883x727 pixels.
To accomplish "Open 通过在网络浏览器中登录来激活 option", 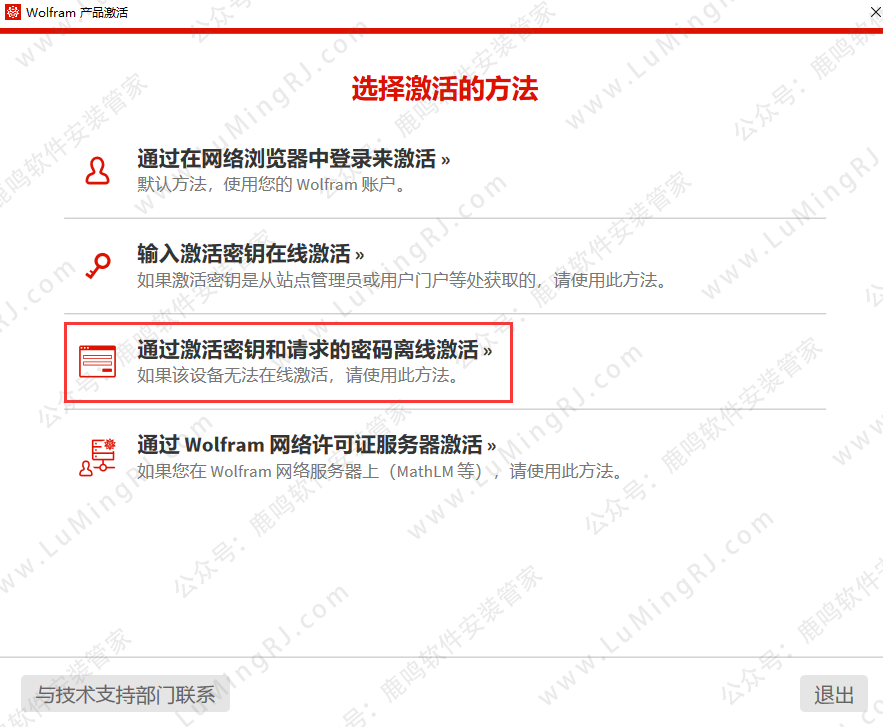I will tap(287, 159).
